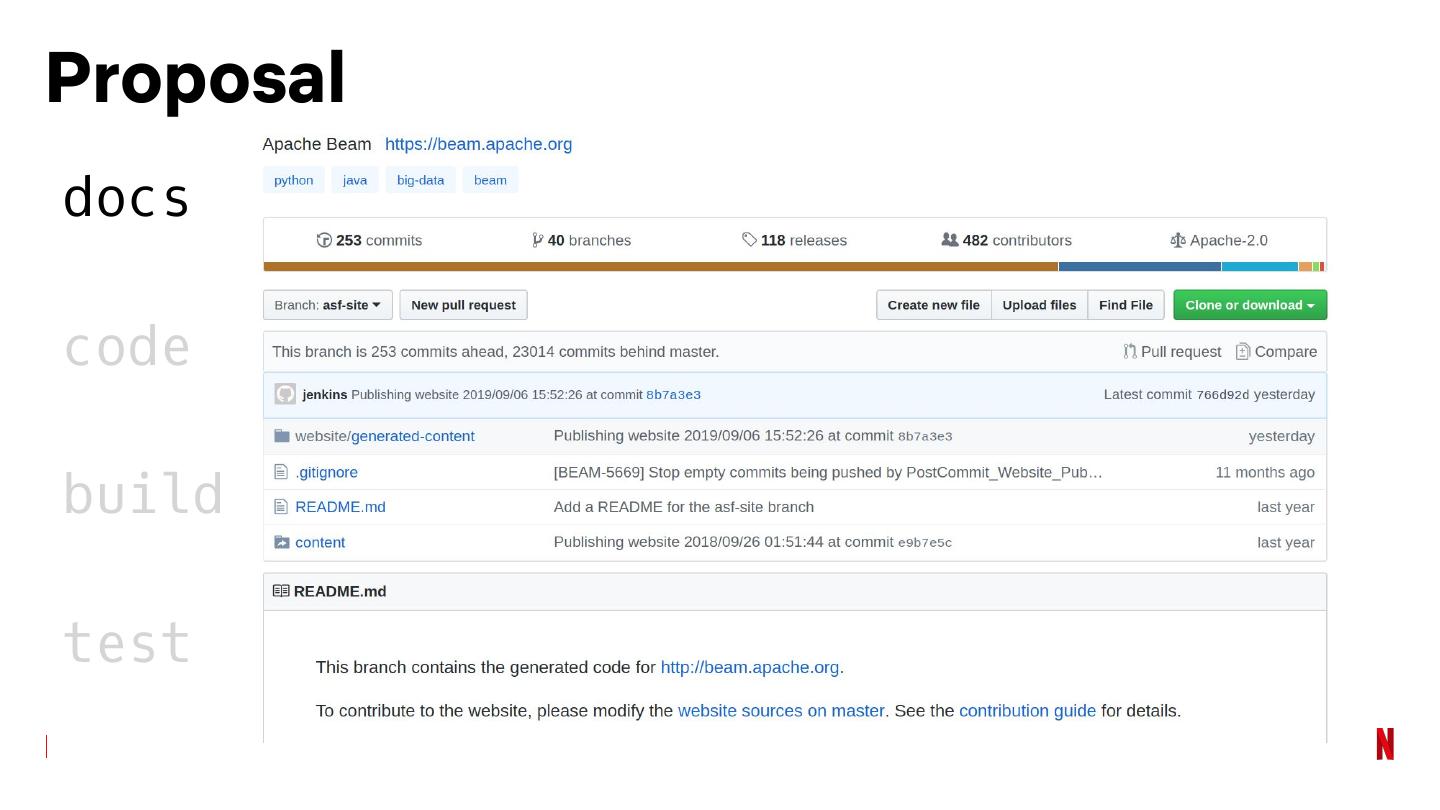The height and width of the screenshot is (810, 1440).
Task: Open the generated-content folder link
Action: 413,436
